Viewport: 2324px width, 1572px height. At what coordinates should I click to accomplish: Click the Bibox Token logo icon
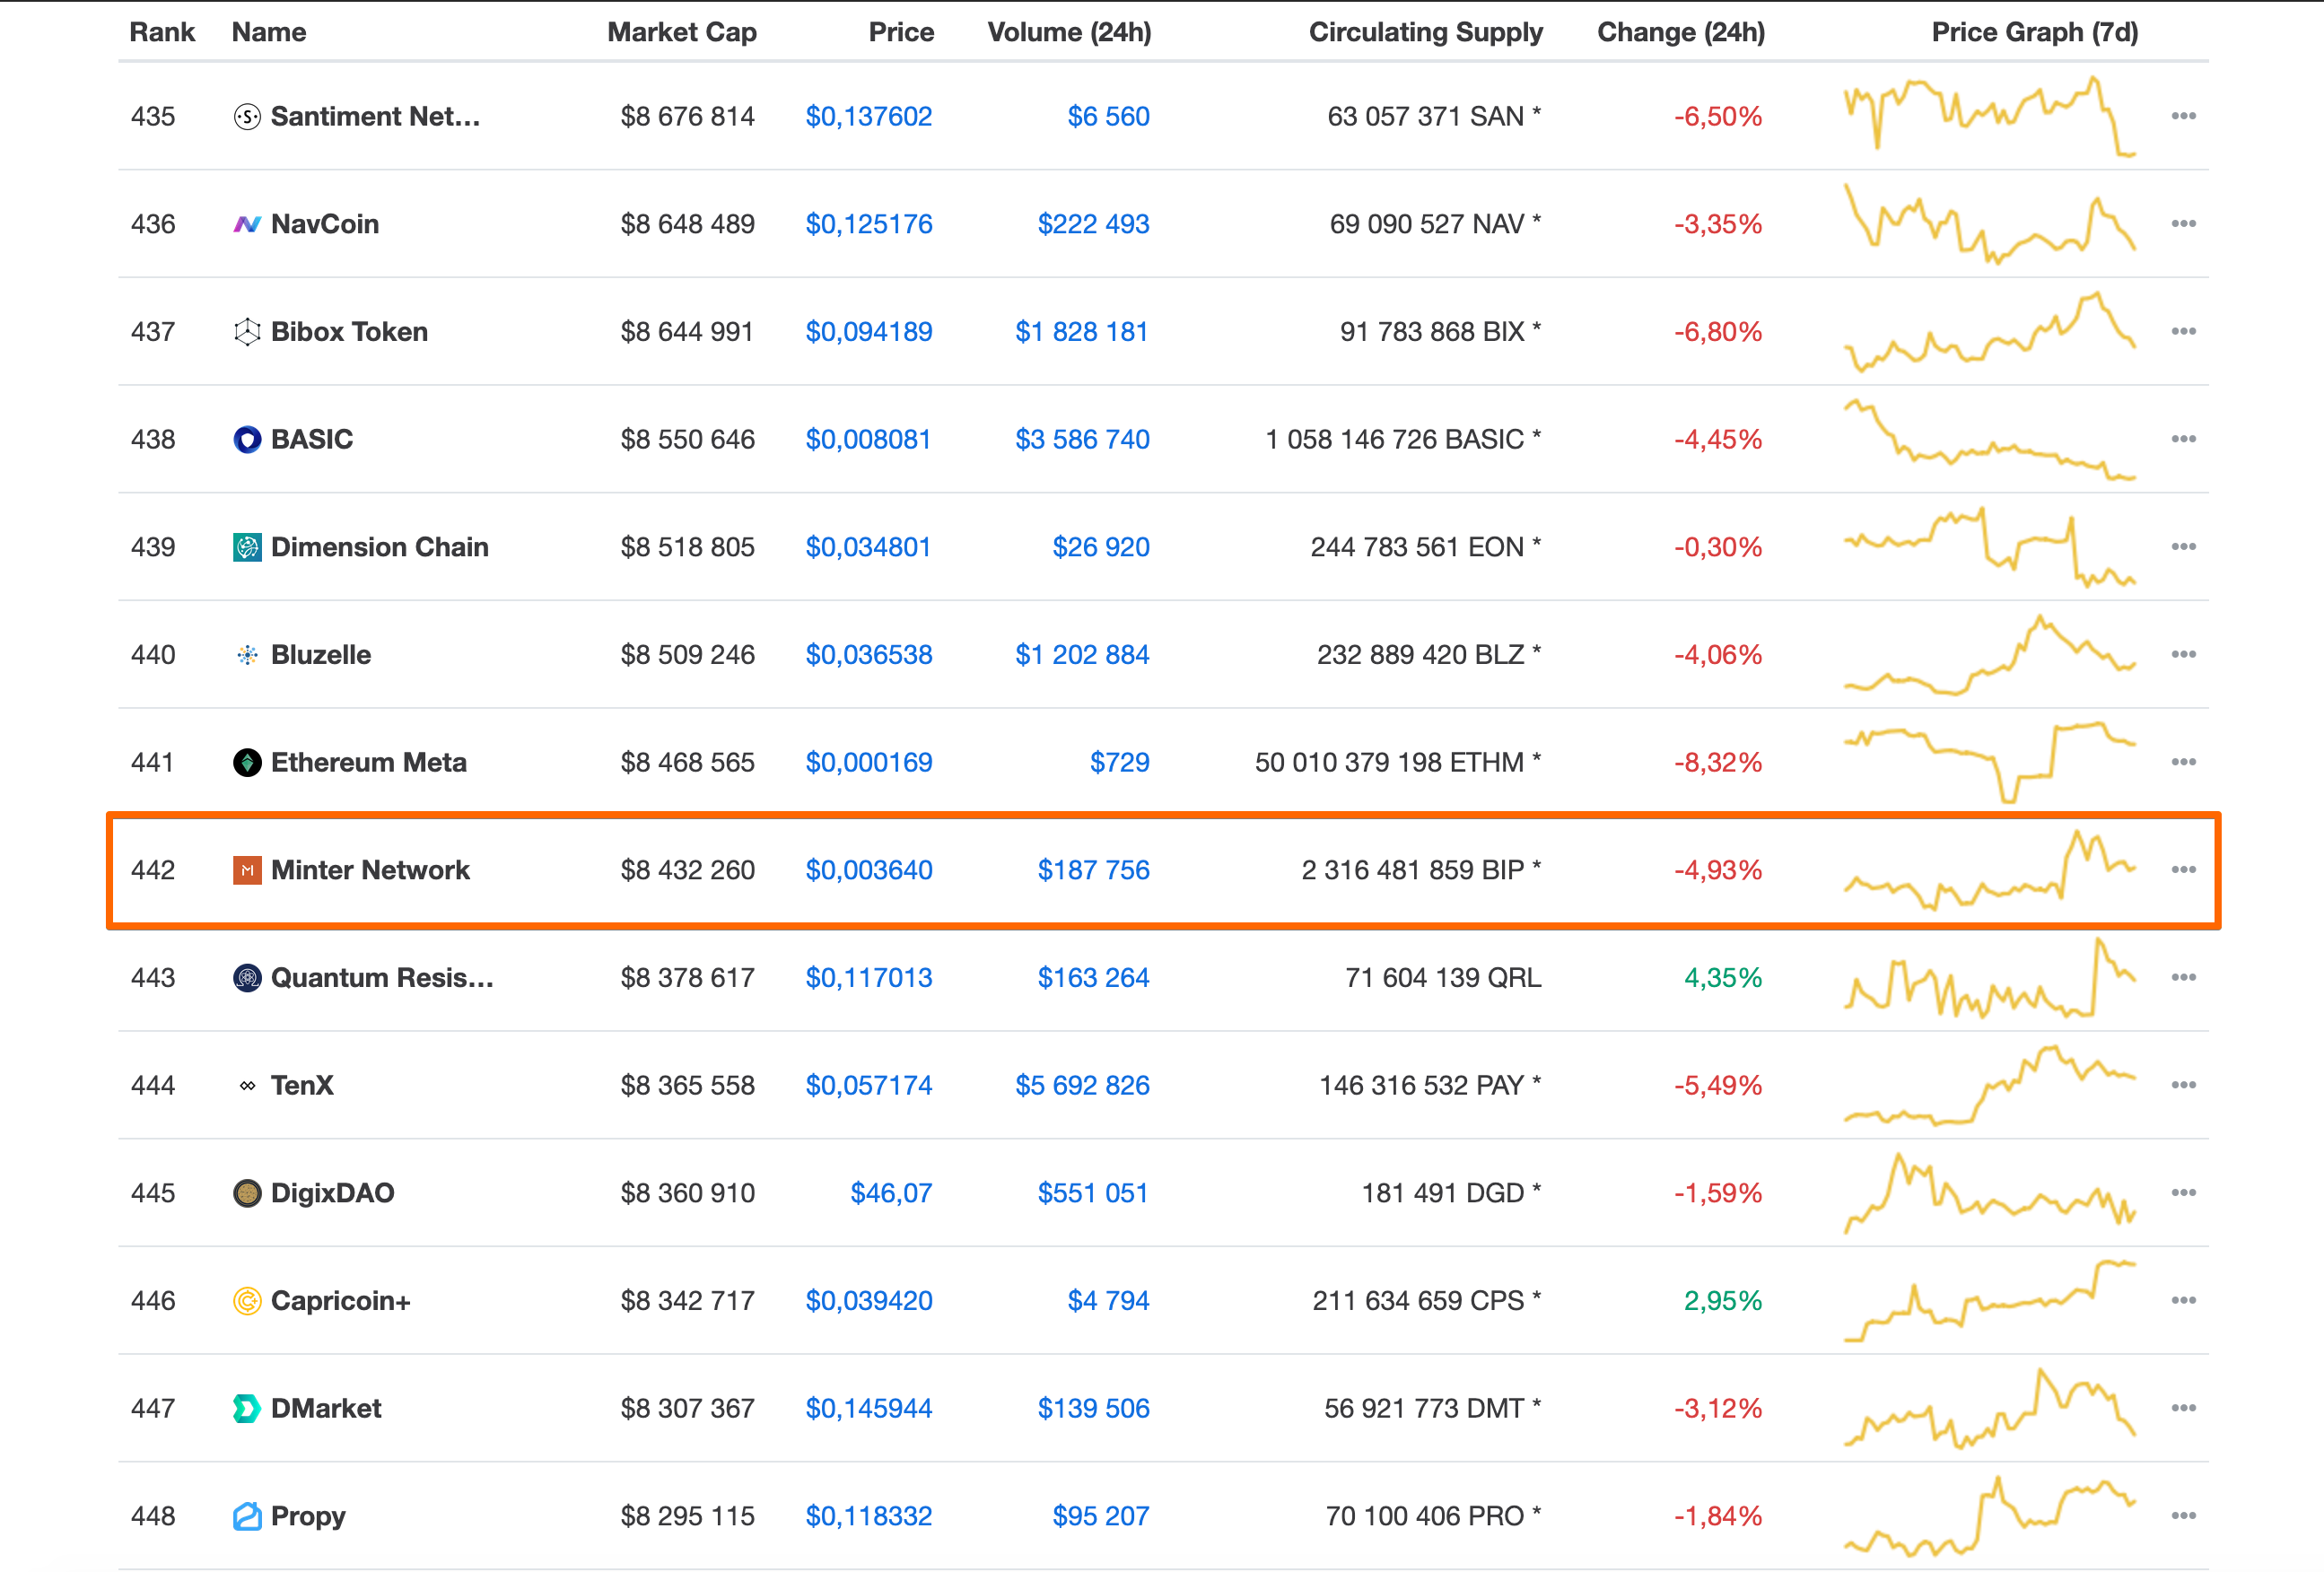coord(247,332)
